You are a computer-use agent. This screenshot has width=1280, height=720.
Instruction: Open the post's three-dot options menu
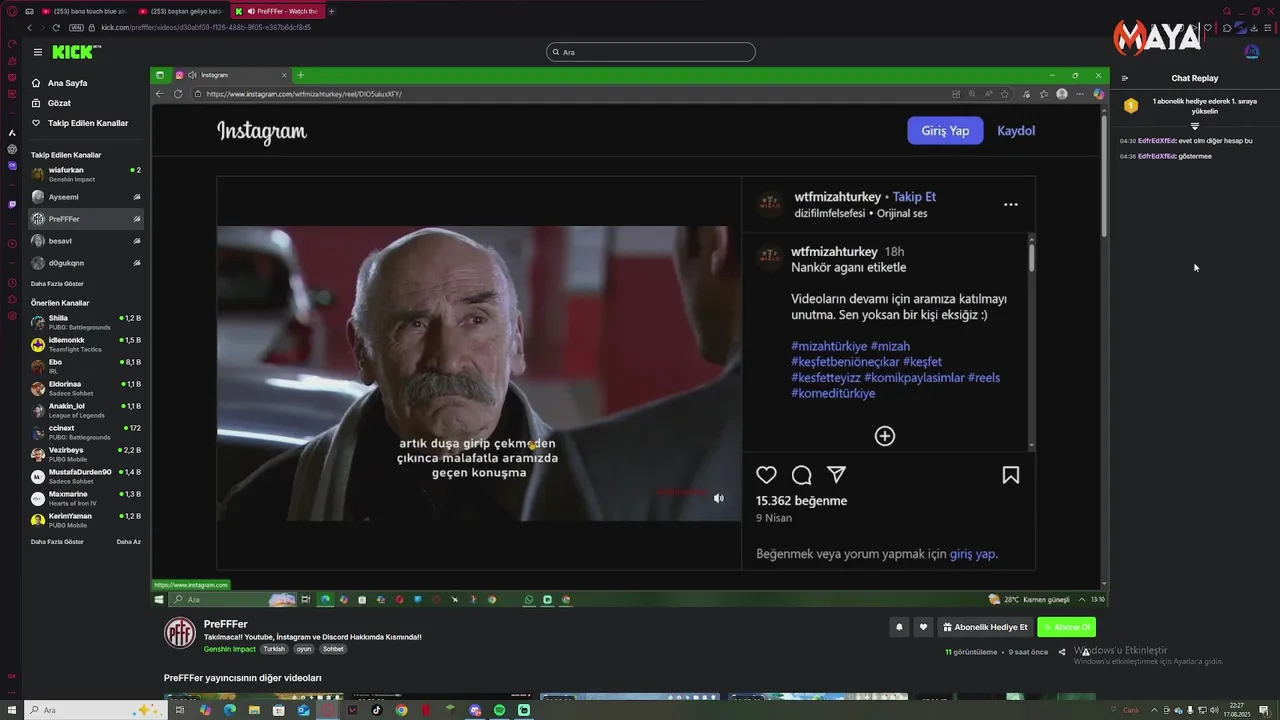click(1011, 204)
